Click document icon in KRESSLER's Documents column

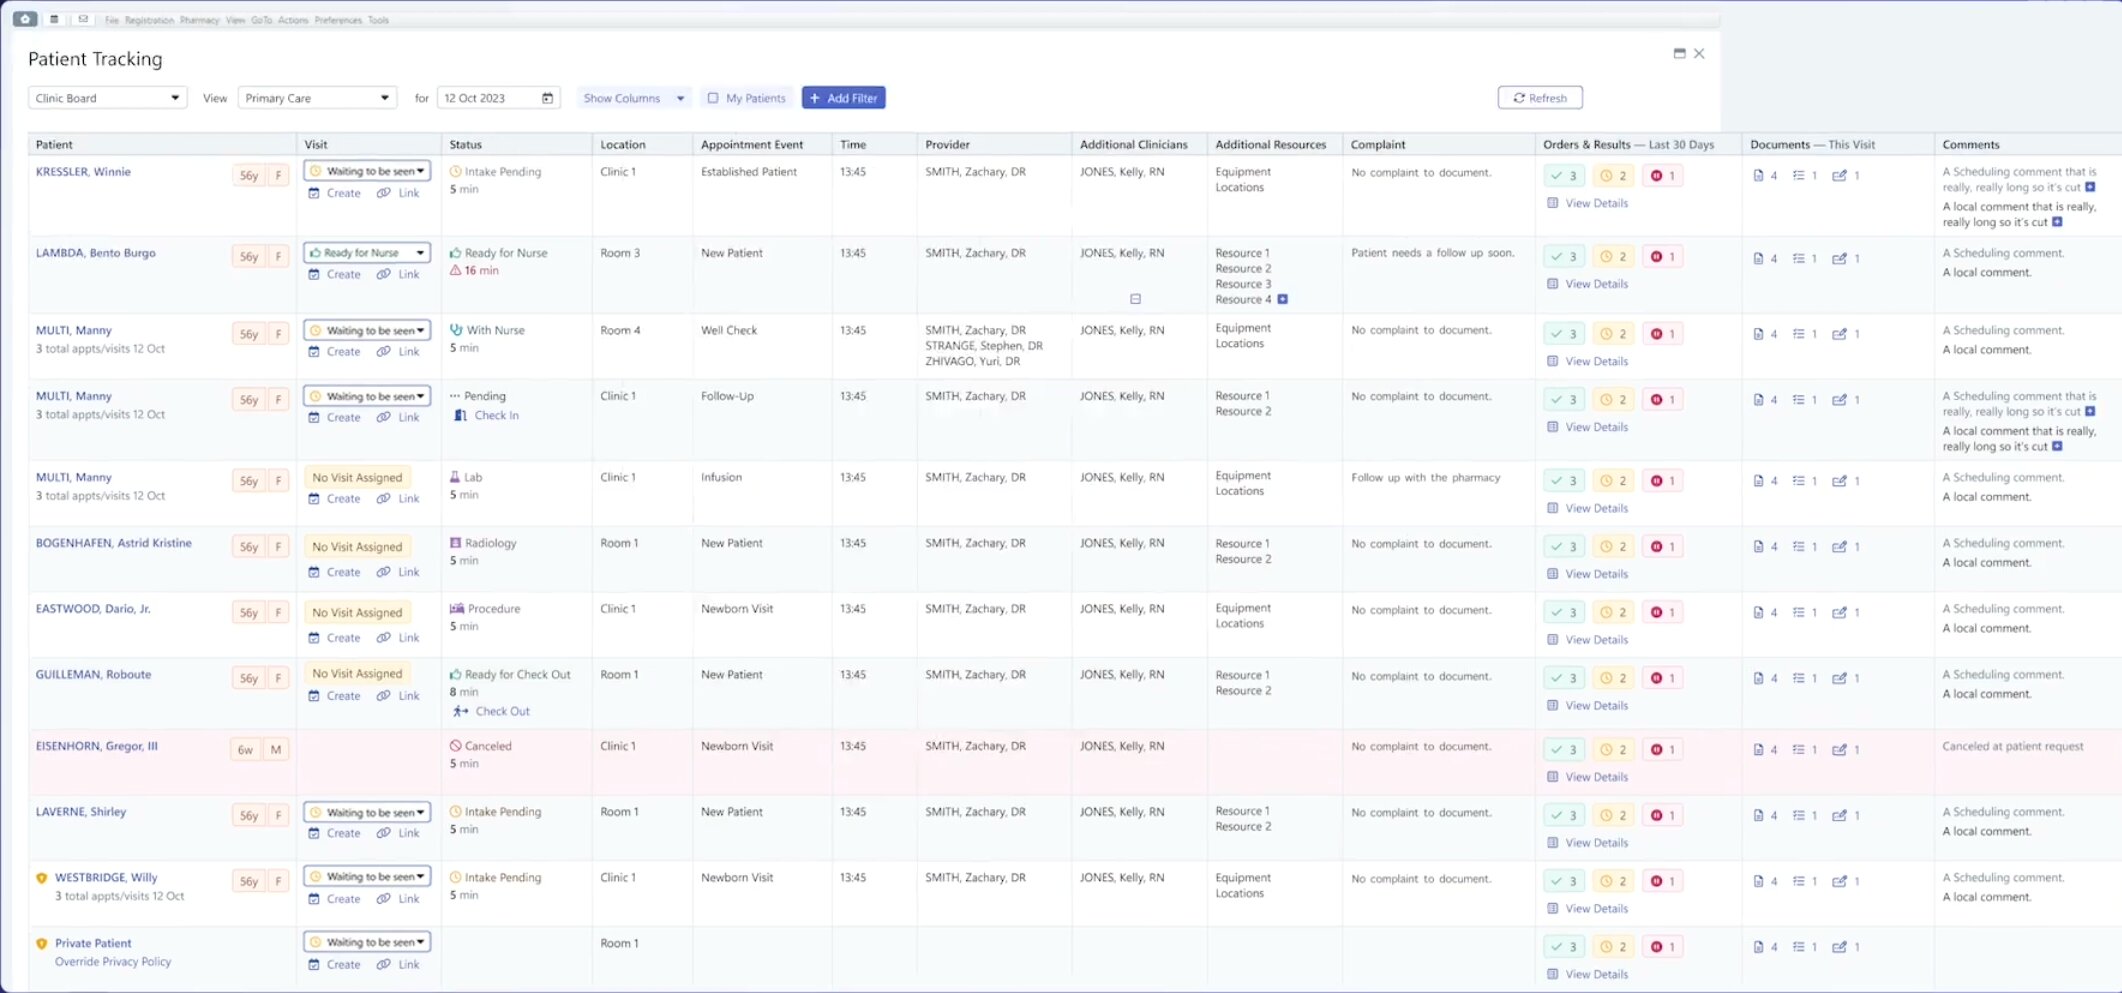(1758, 176)
